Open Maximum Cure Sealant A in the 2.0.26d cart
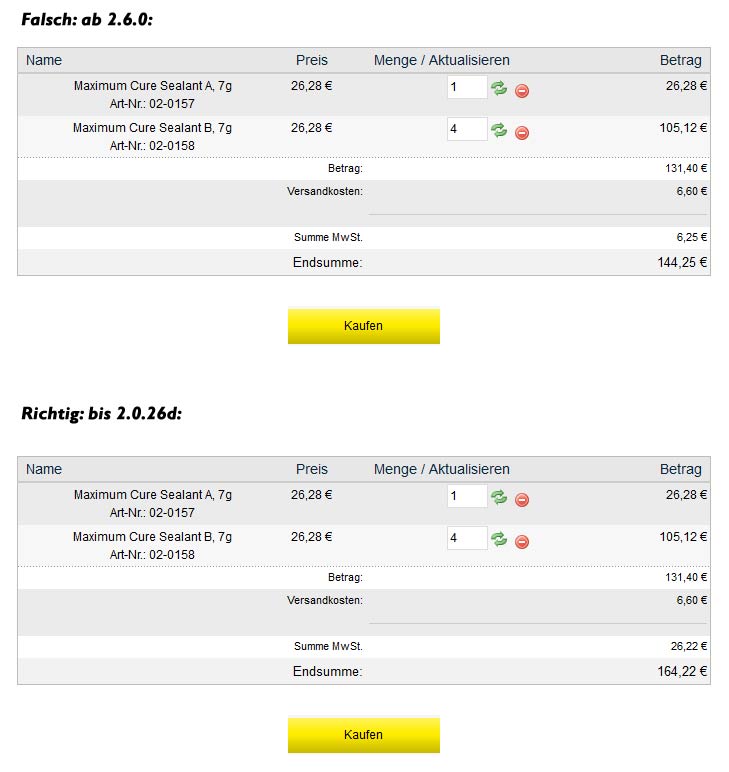This screenshot has width=729, height=772. coord(152,495)
